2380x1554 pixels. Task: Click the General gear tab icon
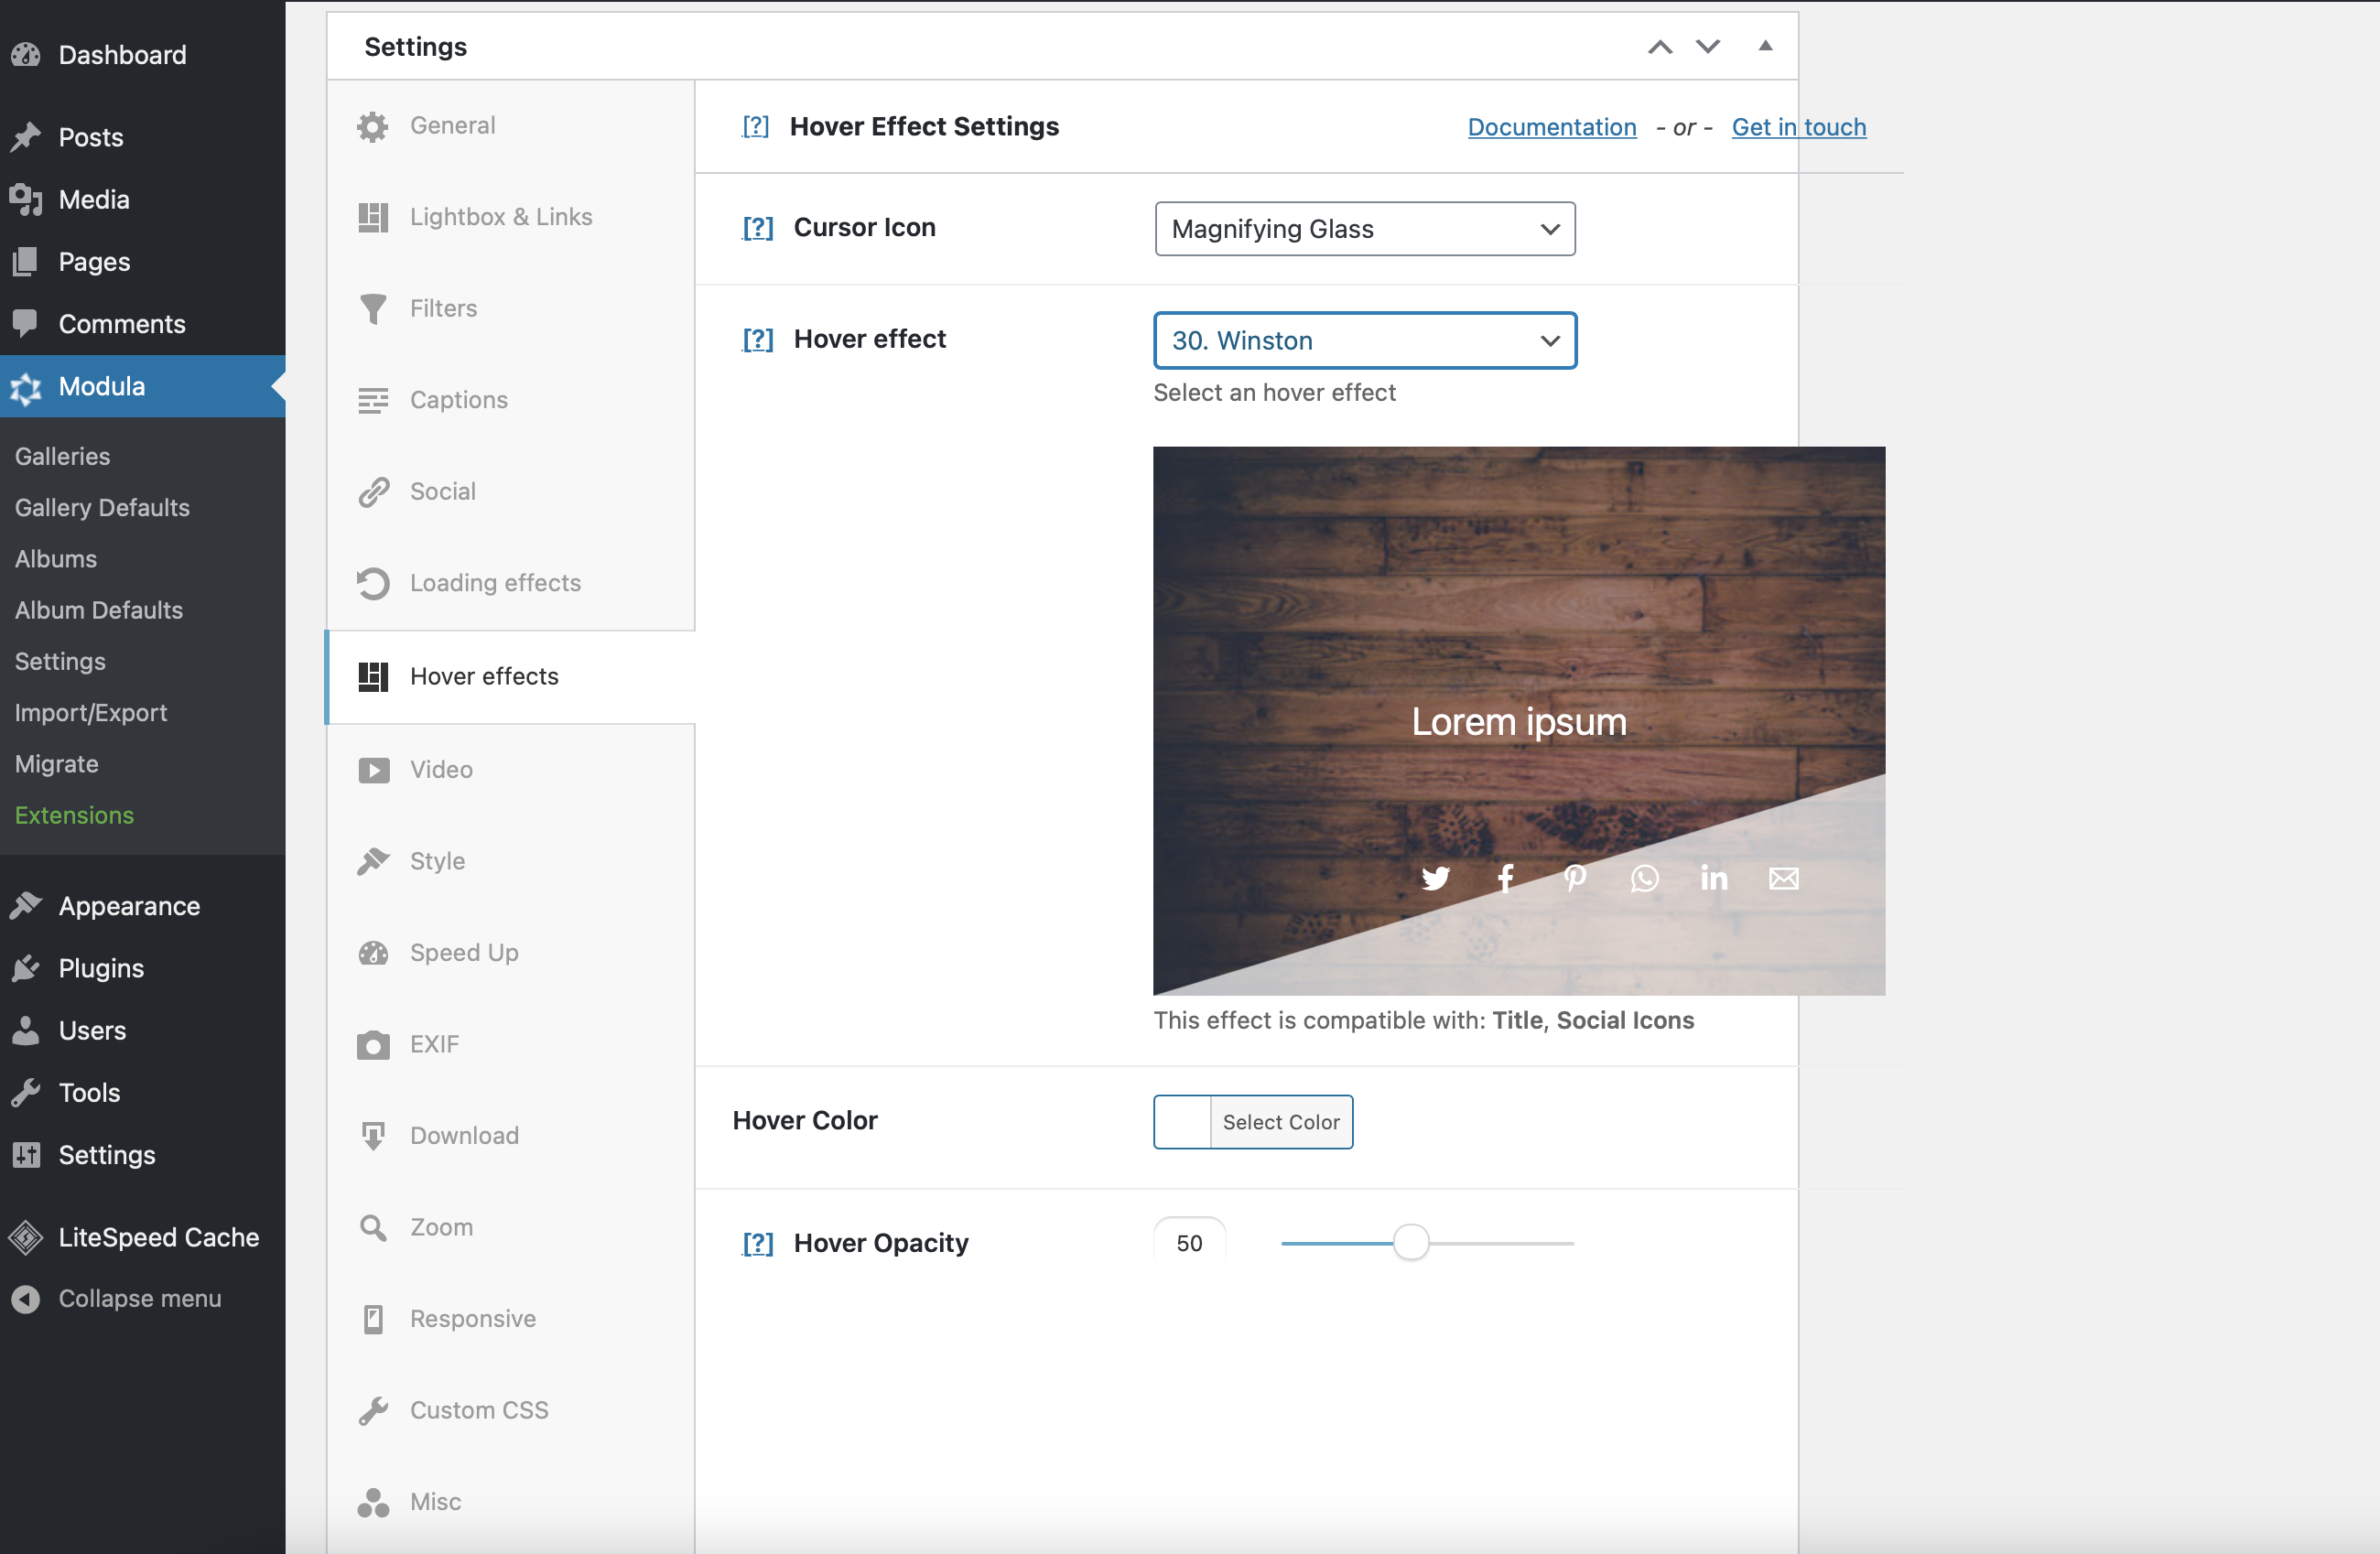tap(373, 126)
